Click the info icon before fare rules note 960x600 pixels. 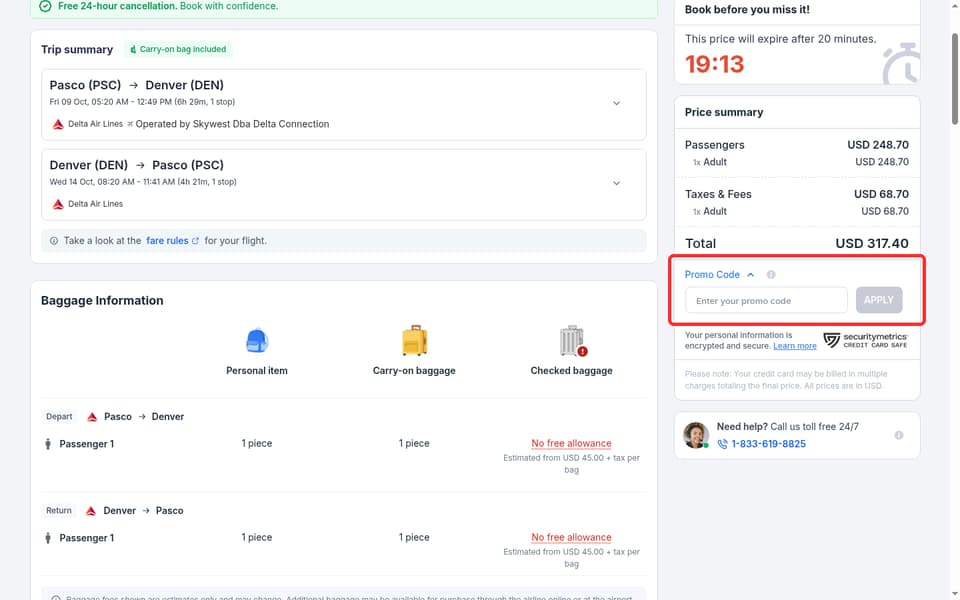pyautogui.click(x=54, y=241)
